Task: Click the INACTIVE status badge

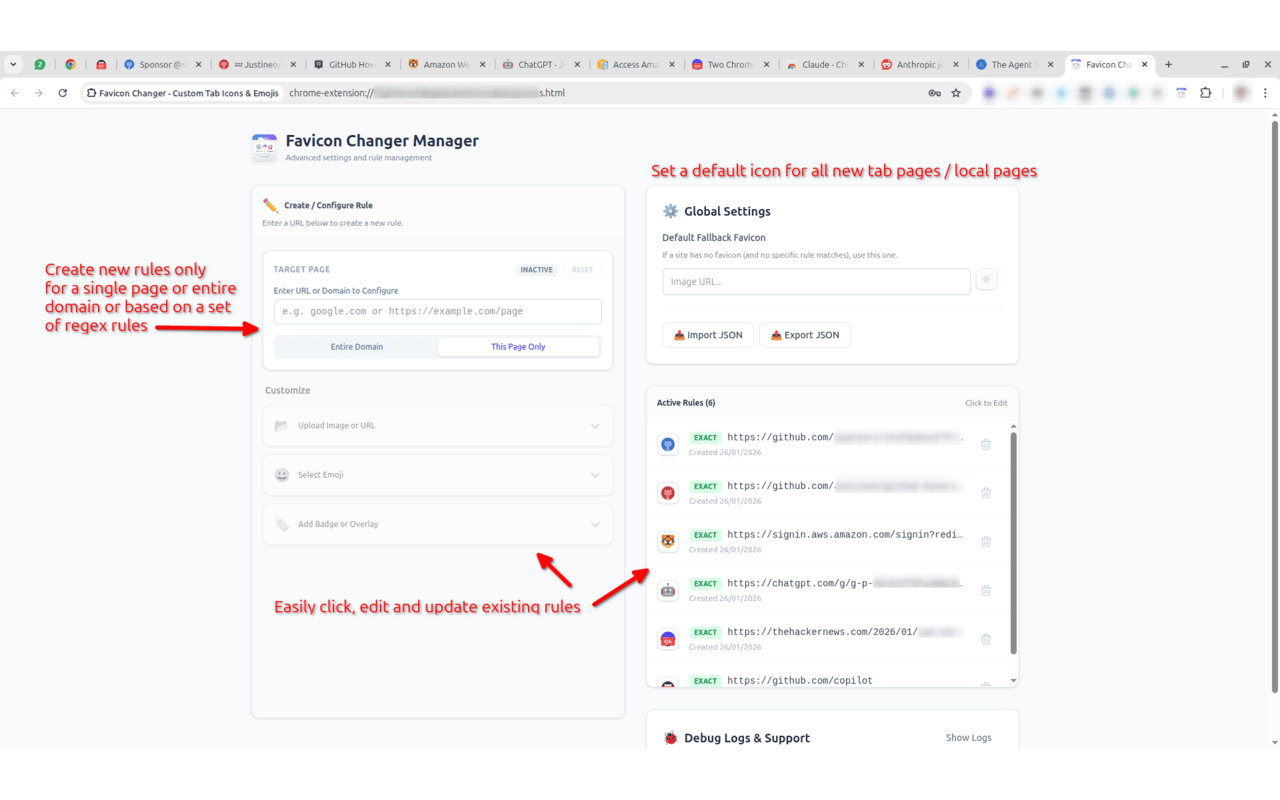Action: coord(536,270)
